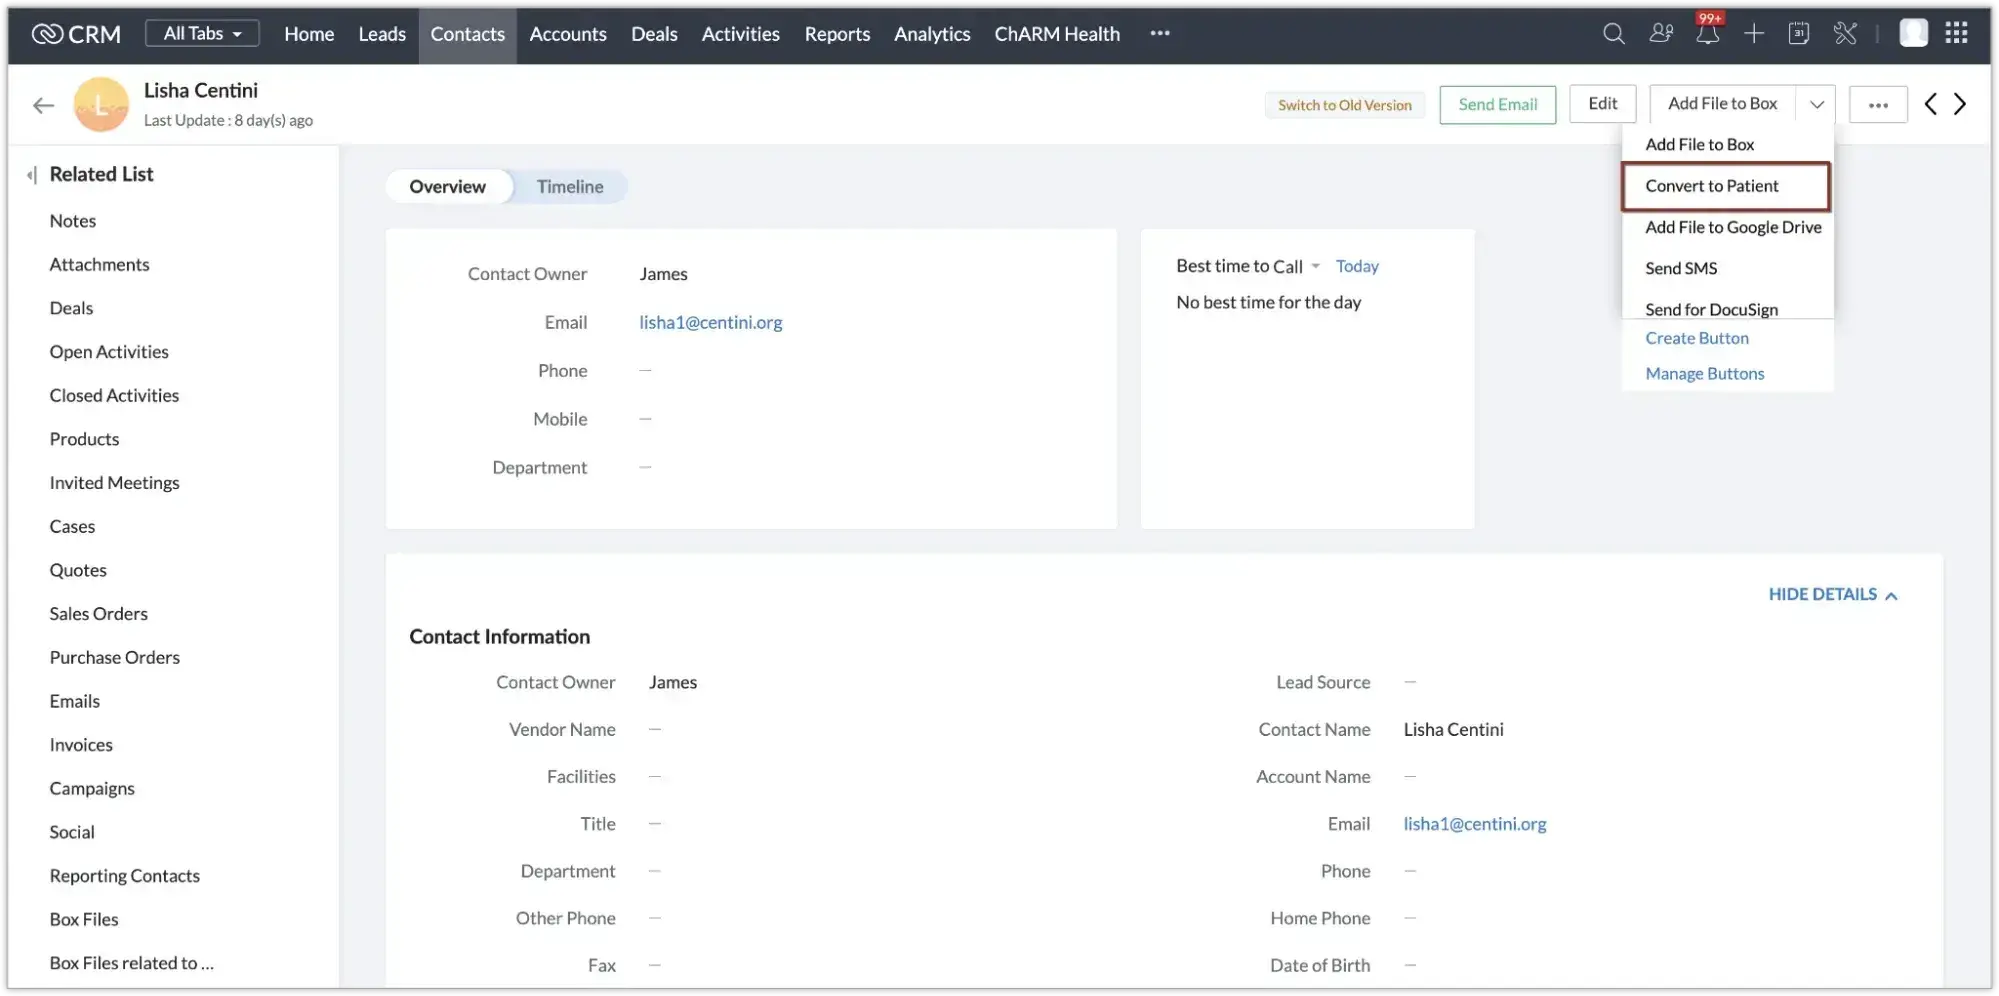Select Convert to Patient menu option
This screenshot has height=996, width=1999.
pos(1711,186)
